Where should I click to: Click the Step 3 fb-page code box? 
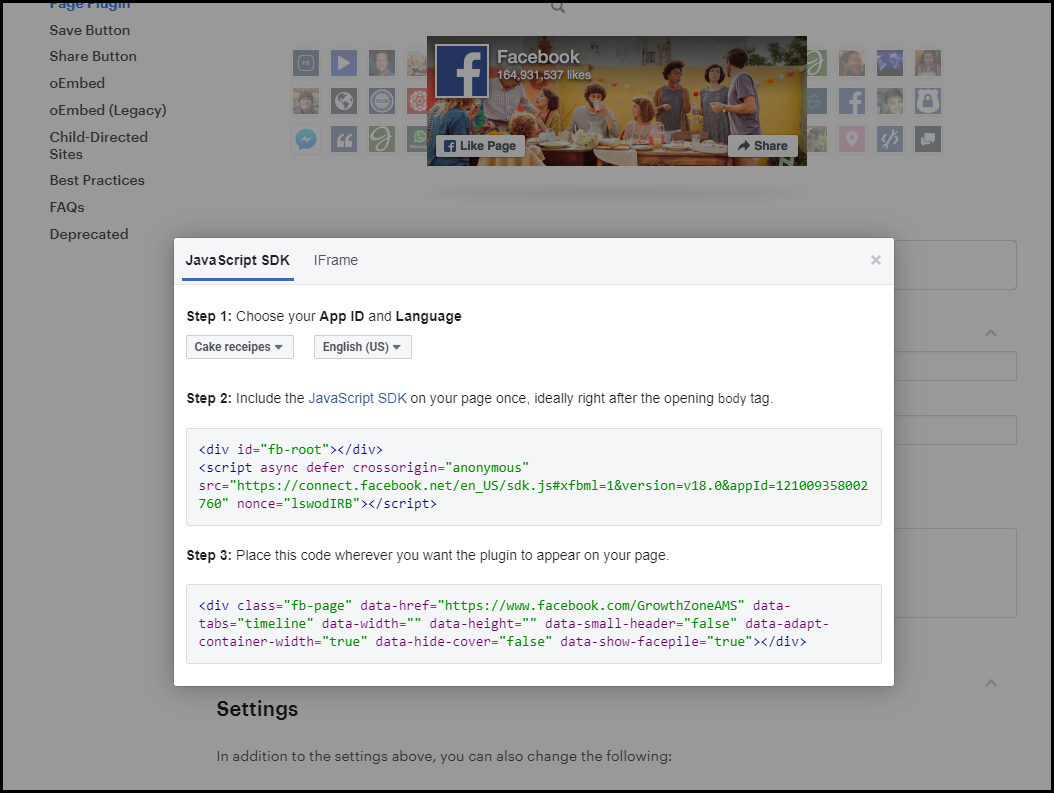(x=533, y=624)
